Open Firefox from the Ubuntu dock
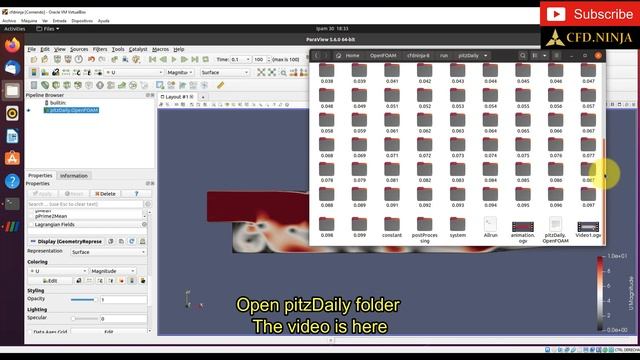 click(12, 45)
